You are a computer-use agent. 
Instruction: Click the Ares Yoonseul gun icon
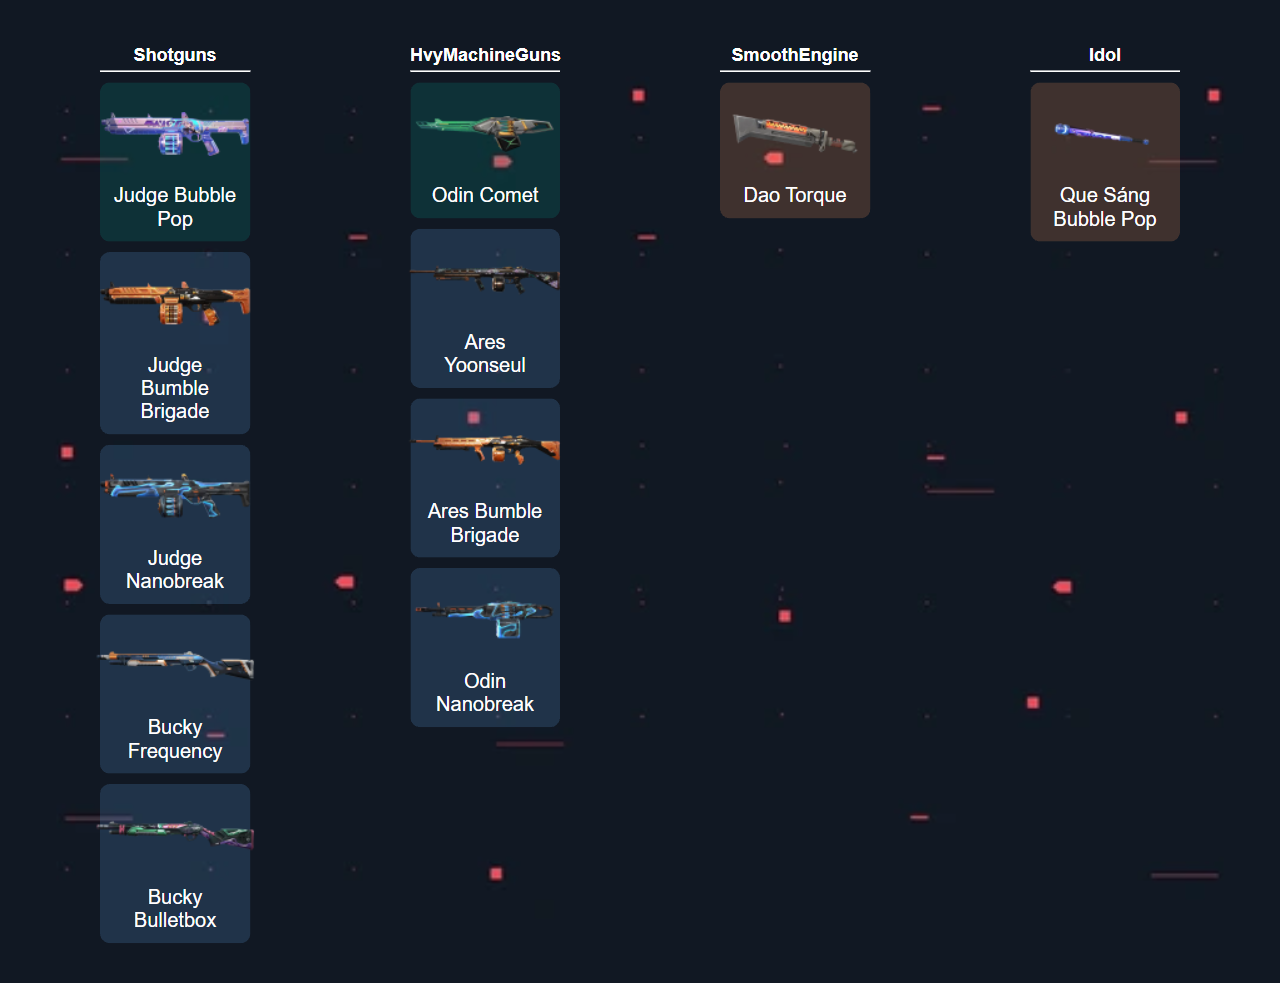click(485, 280)
